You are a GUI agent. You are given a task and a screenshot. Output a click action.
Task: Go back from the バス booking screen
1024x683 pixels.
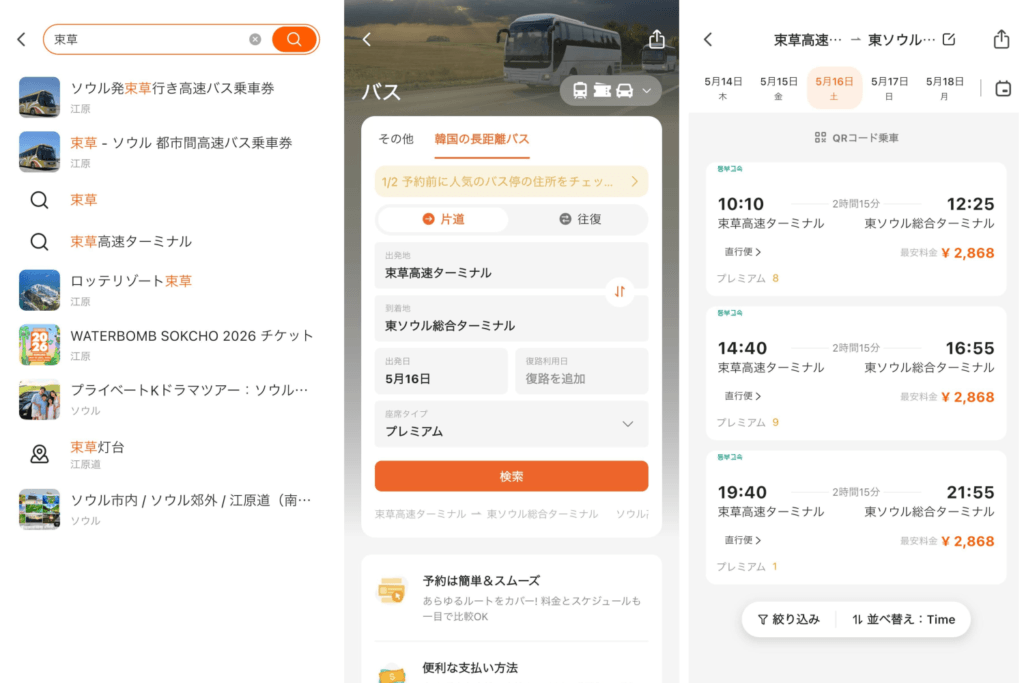(367, 39)
